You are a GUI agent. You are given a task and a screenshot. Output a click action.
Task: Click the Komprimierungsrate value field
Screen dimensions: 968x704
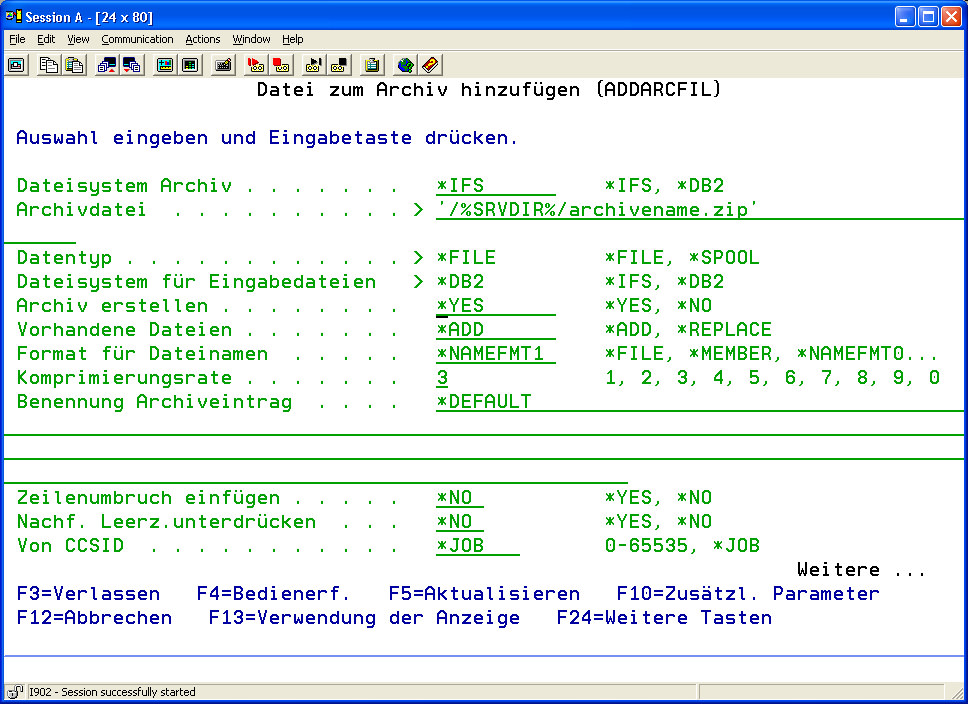coord(442,378)
